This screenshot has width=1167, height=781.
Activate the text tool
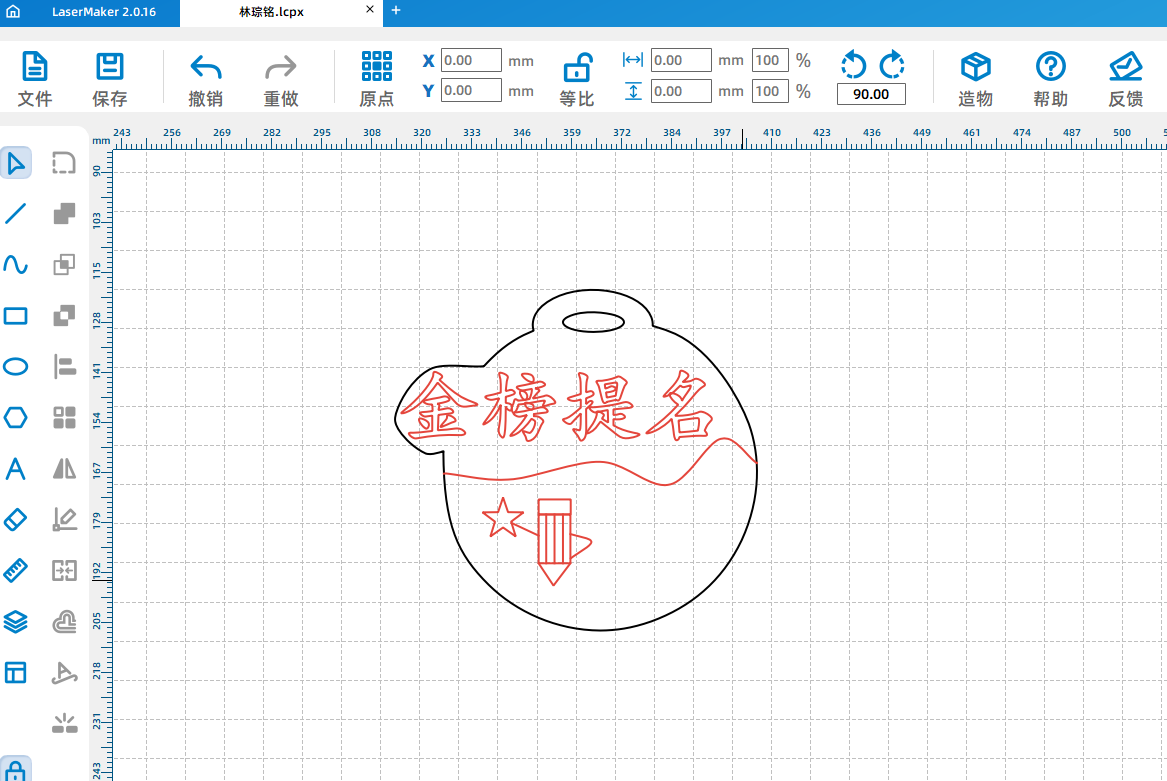[16, 468]
